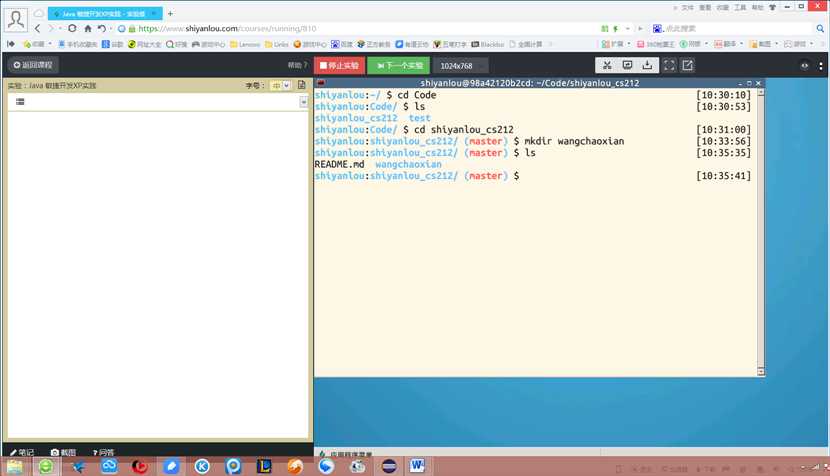Open the Links bookmarks folder
This screenshot has height=476, width=830.
[277, 44]
